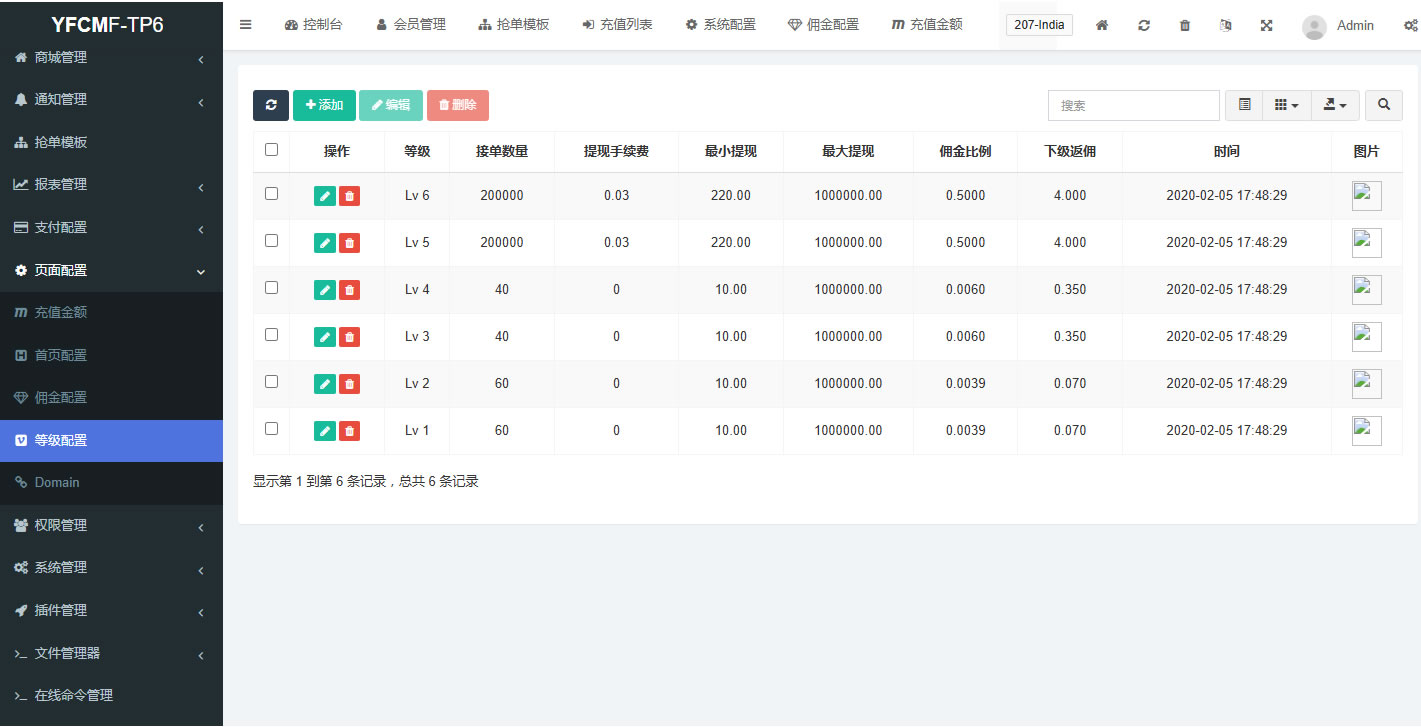Viewport: 1421px width, 727px height.
Task: Click the language translate icon in navbar
Action: (1225, 25)
